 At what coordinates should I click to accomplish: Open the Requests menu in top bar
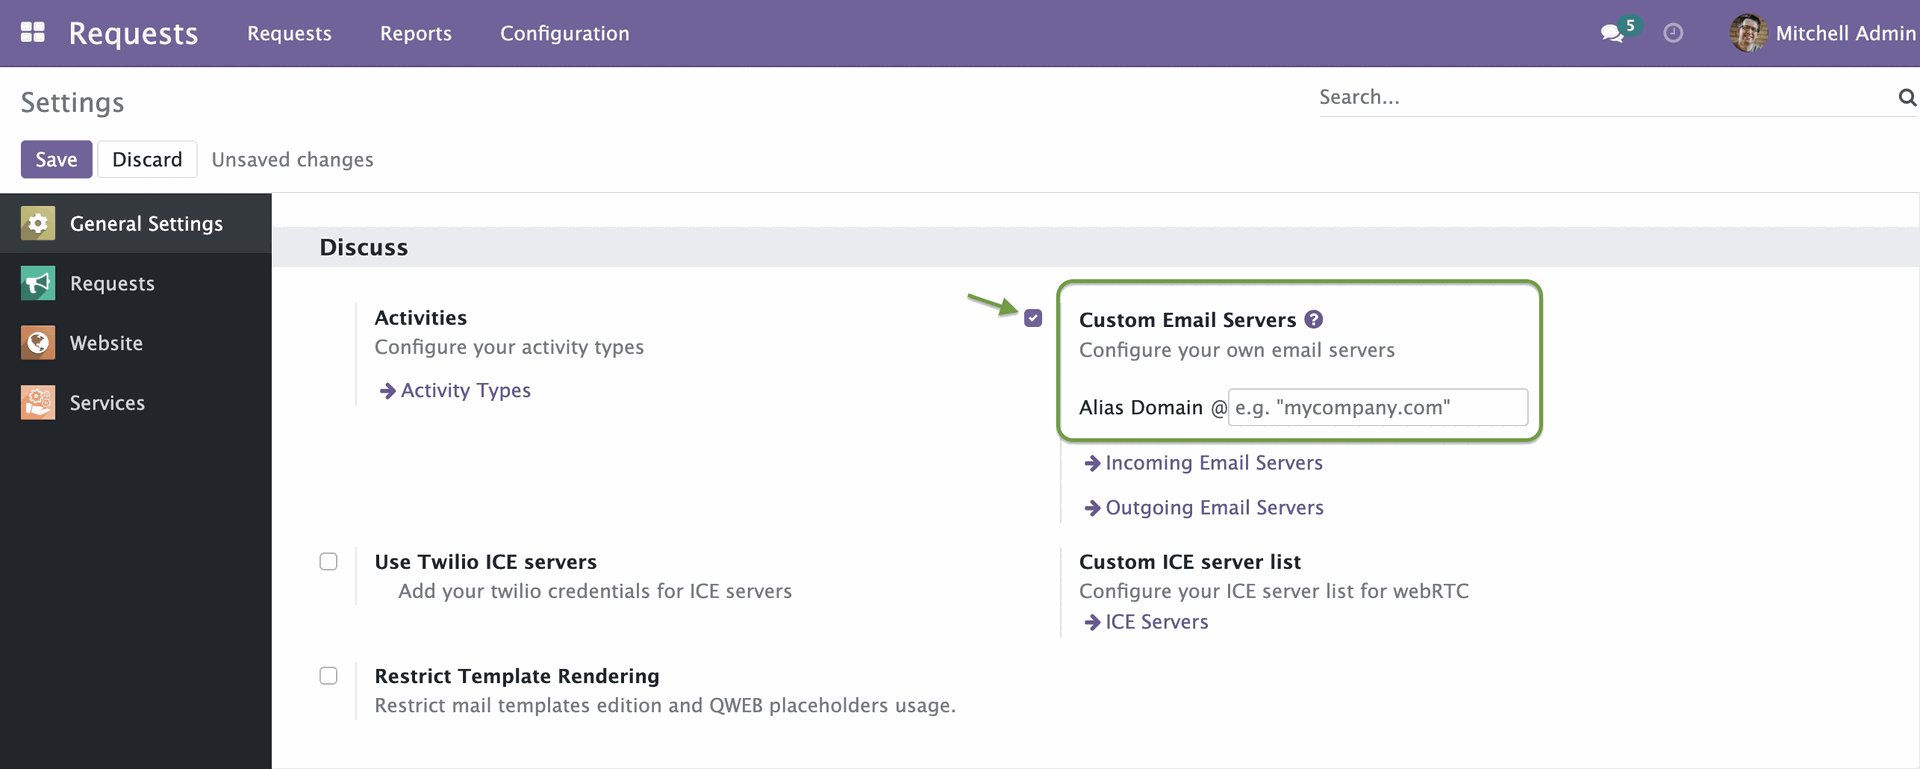[x=289, y=33]
